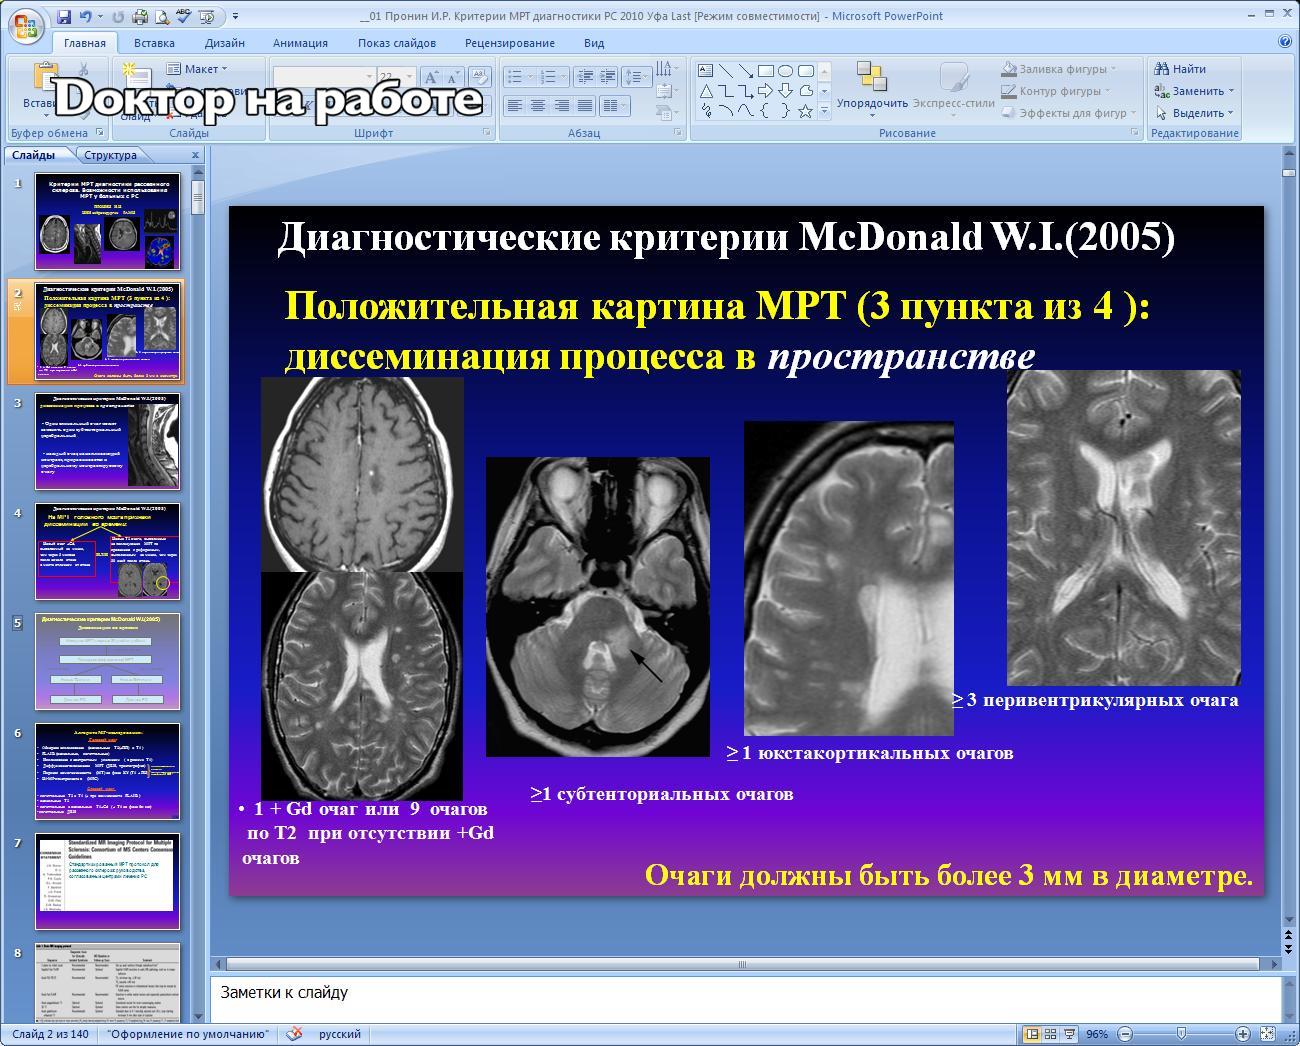Align text right
The width and height of the screenshot is (1300, 1046).
561,105
